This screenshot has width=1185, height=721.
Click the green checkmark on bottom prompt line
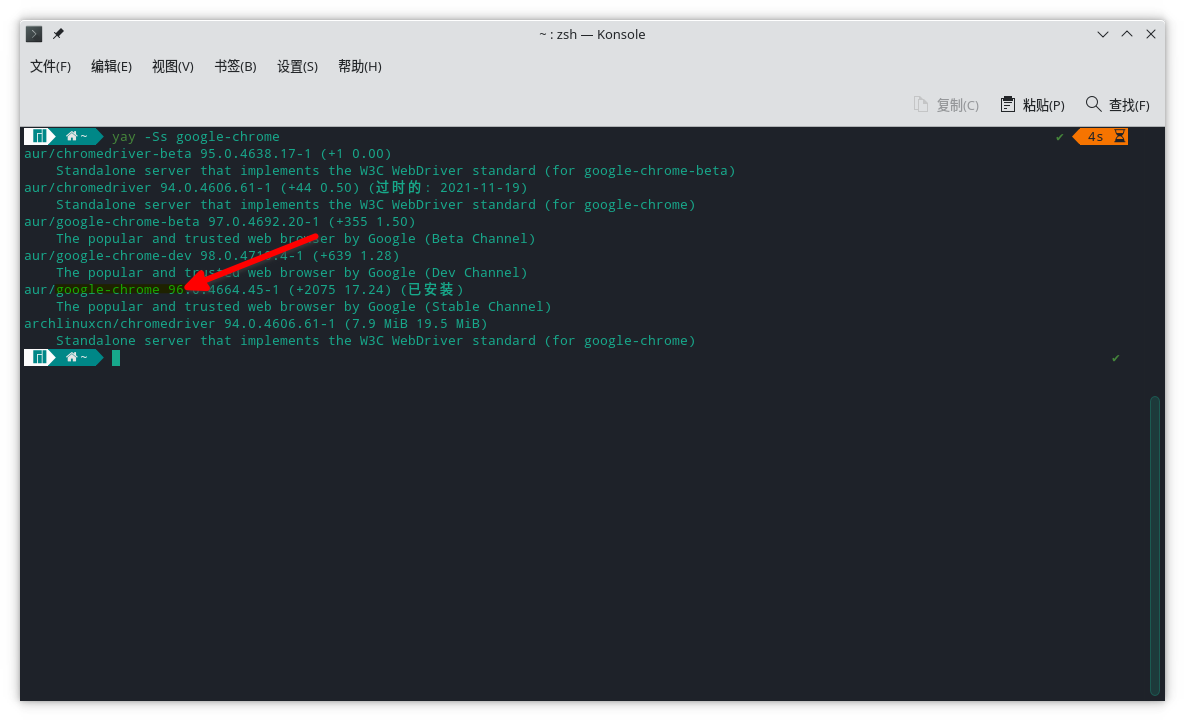pyautogui.click(x=1115, y=357)
